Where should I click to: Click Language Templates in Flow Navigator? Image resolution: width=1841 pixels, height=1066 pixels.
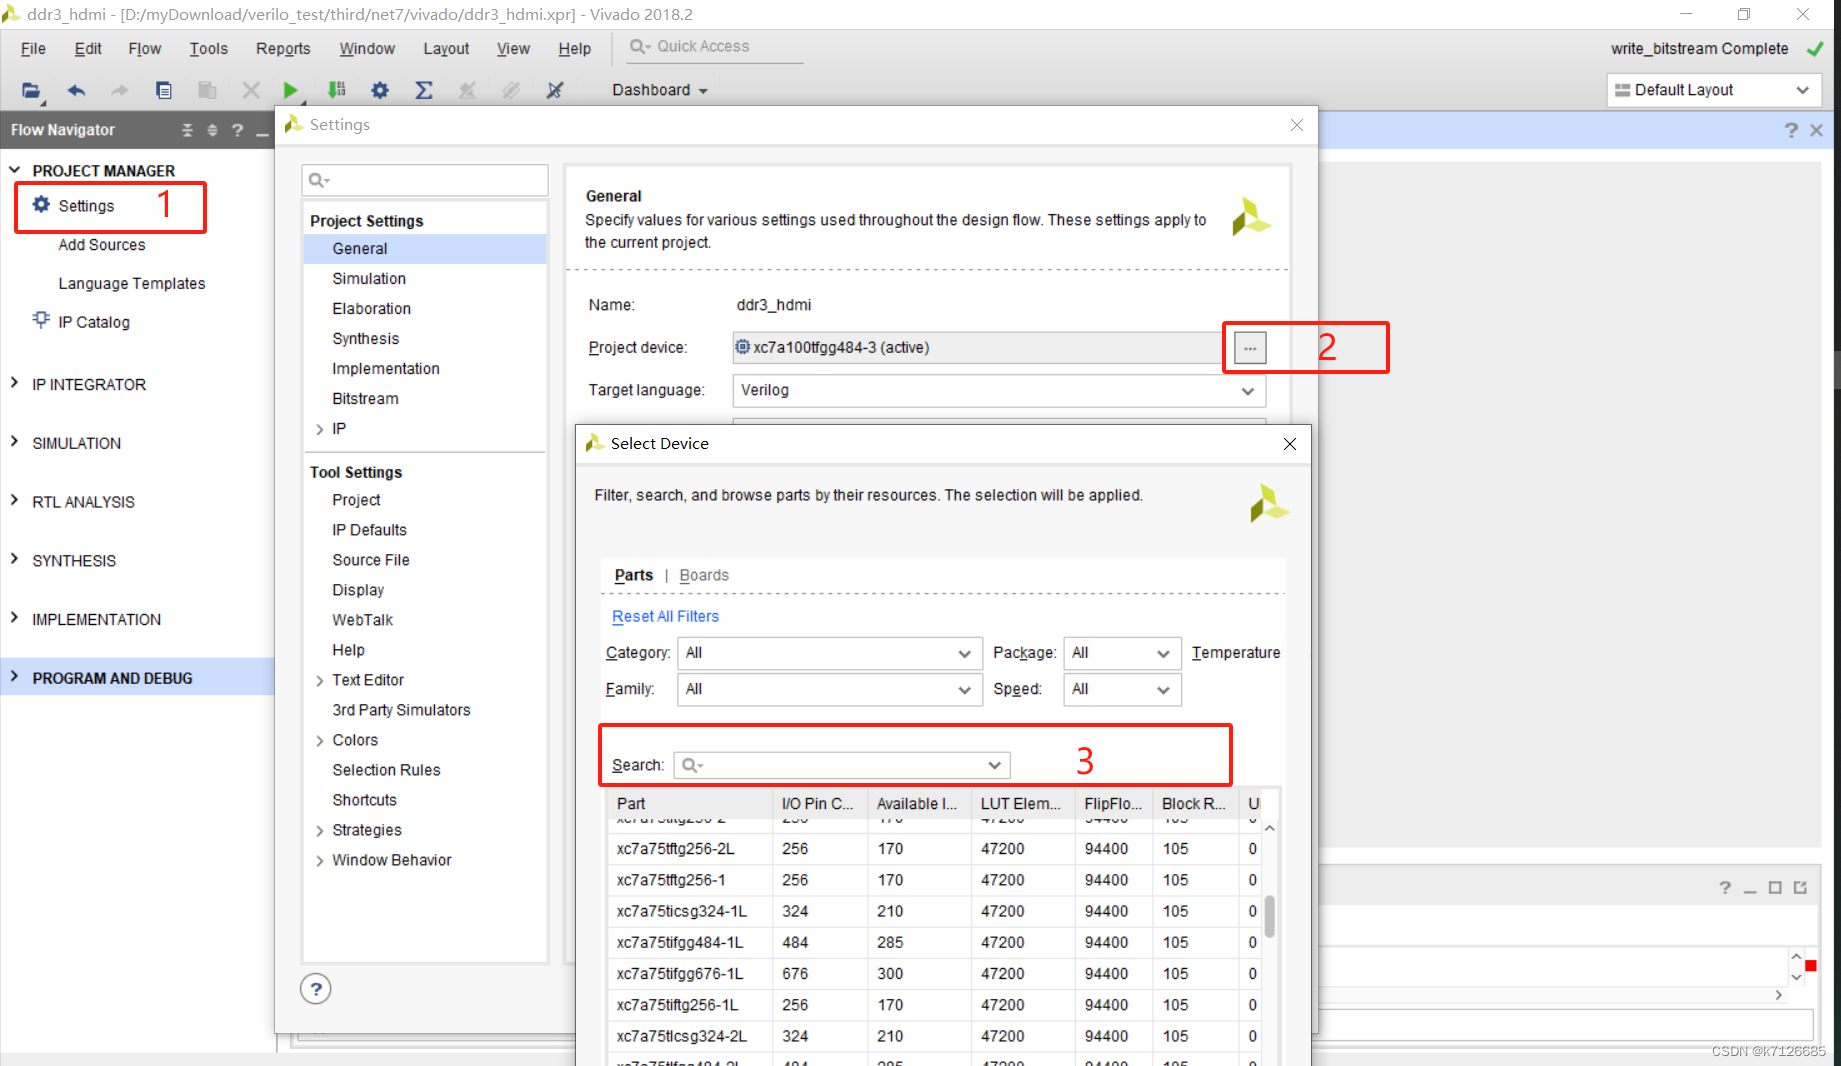pos(132,284)
